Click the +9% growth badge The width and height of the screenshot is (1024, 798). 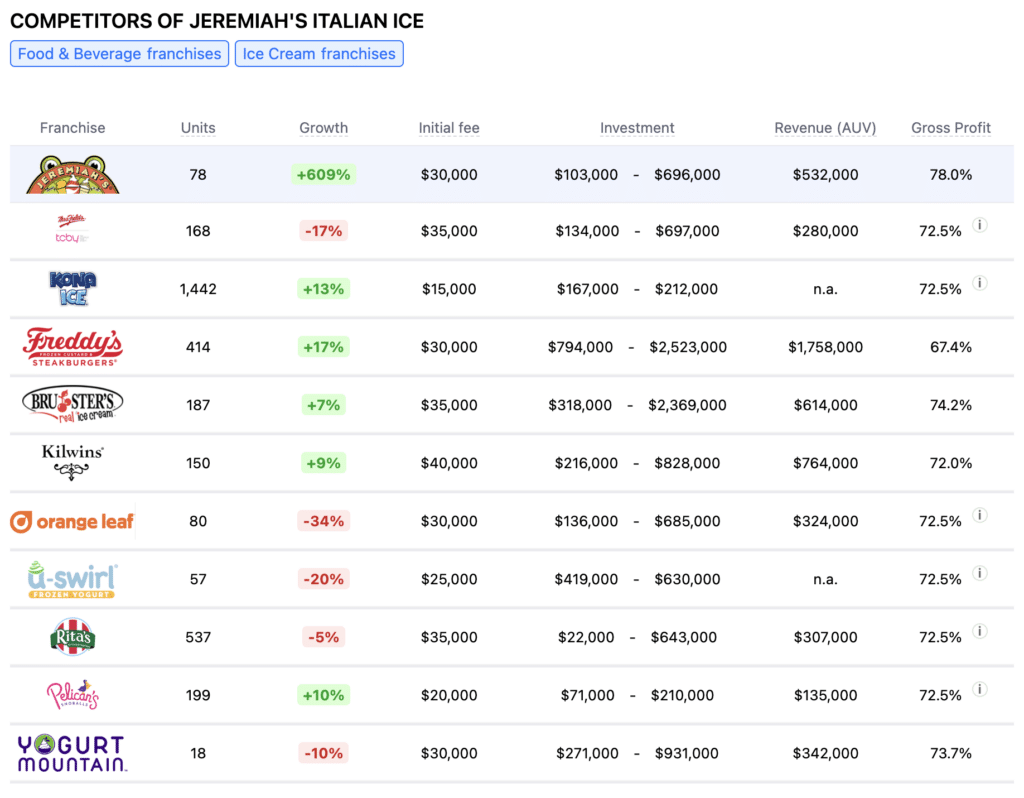coord(323,463)
